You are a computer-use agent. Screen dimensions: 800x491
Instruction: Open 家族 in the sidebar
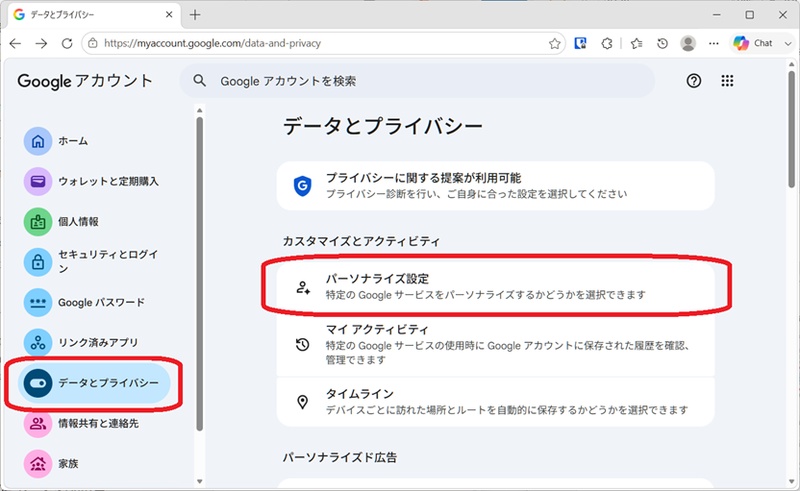[94, 463]
